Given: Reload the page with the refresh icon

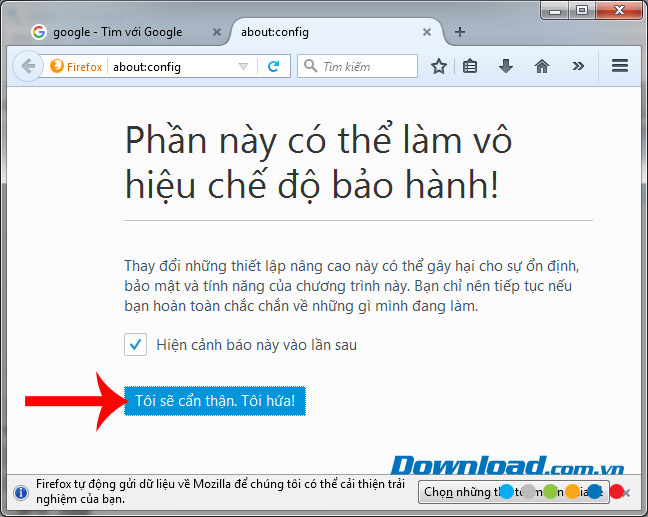Looking at the screenshot, I should pyautogui.click(x=273, y=66).
